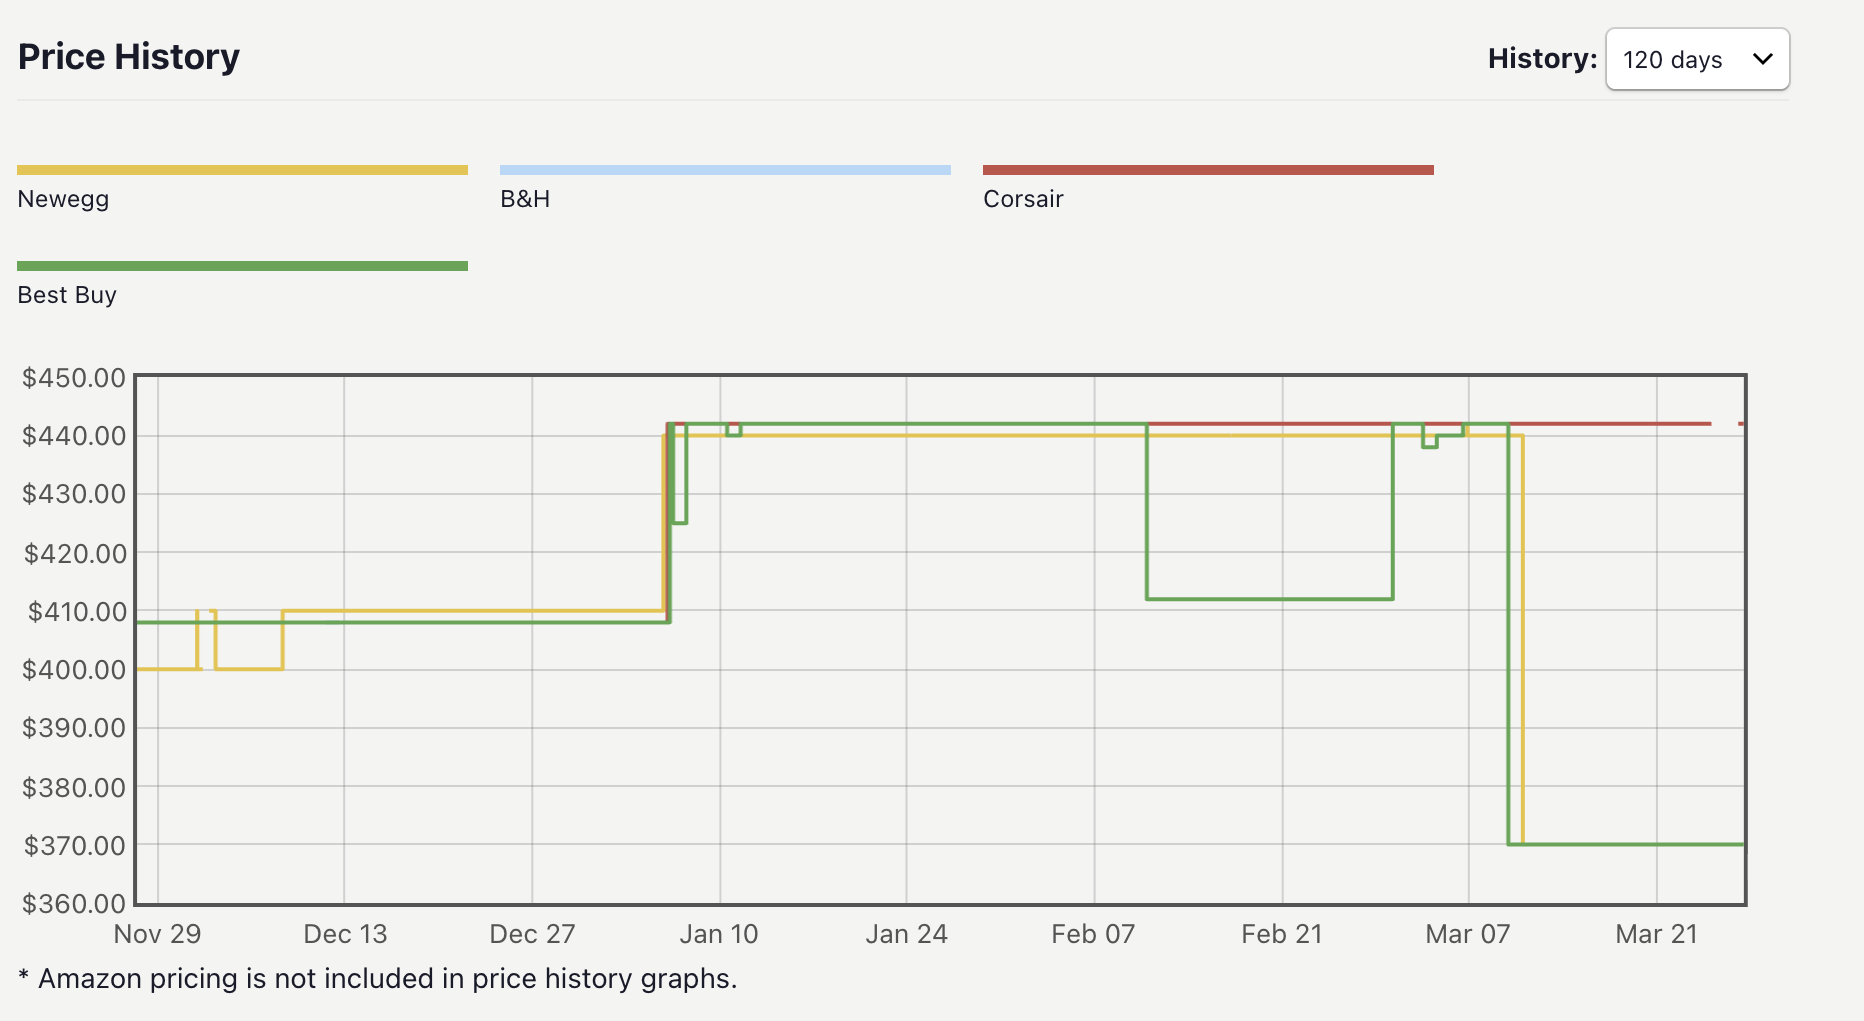Image resolution: width=1864 pixels, height=1021 pixels.
Task: Open the History 120 days dropdown
Action: coord(1696,60)
